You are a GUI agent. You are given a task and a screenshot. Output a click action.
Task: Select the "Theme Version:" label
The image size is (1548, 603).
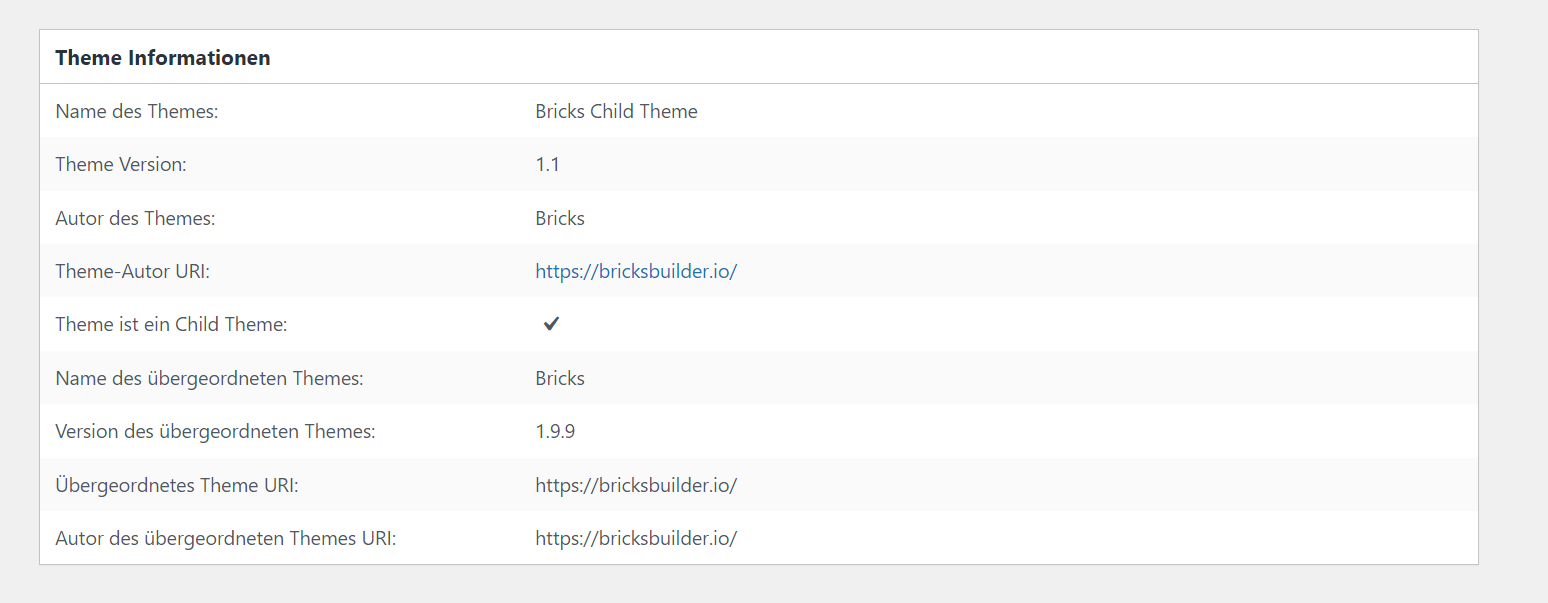point(121,165)
